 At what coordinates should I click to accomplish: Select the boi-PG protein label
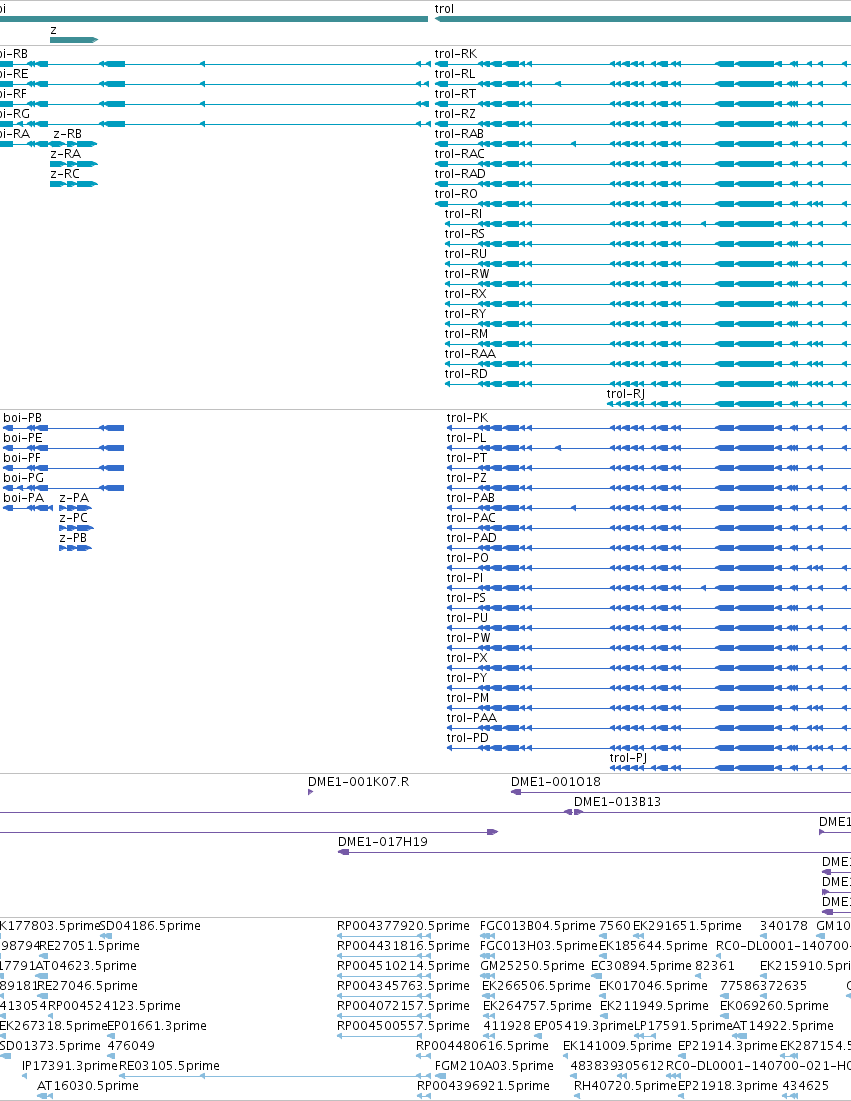coord(23,478)
